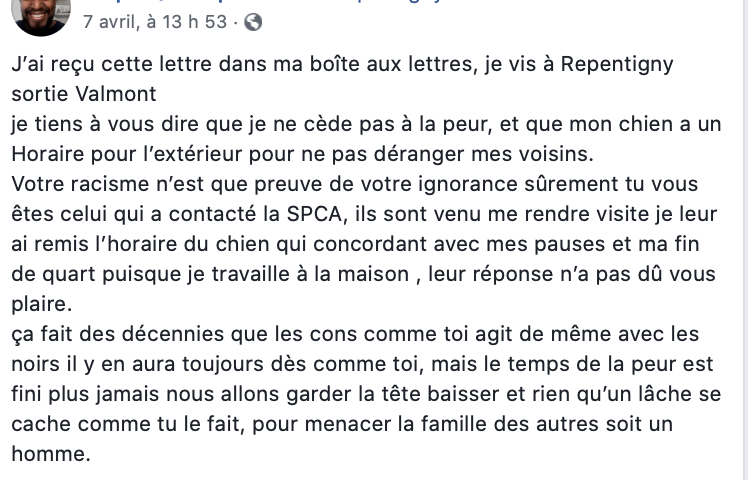
Task: Open the post timestamp 7 avril, à 13 h 53
Action: pyautogui.click(x=155, y=22)
